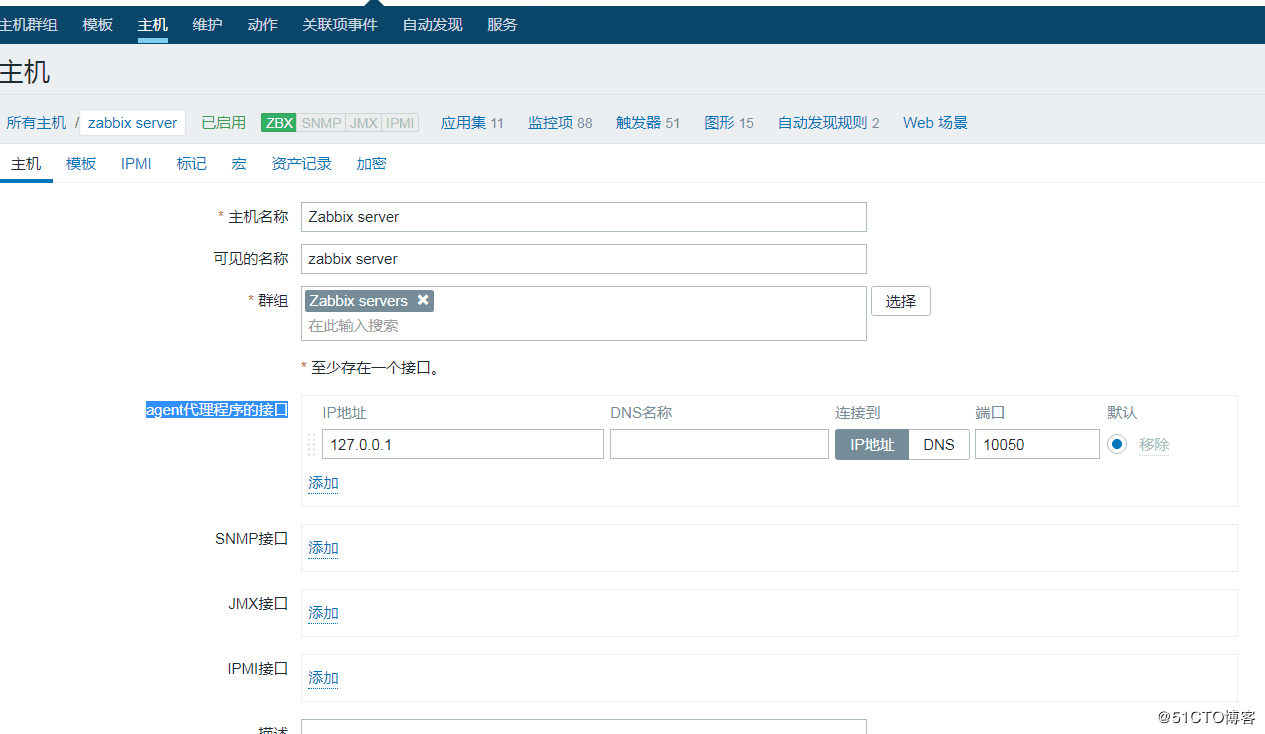Viewport: 1265px width, 734px height.
Task: Open the 服务 menu item
Action: (502, 24)
